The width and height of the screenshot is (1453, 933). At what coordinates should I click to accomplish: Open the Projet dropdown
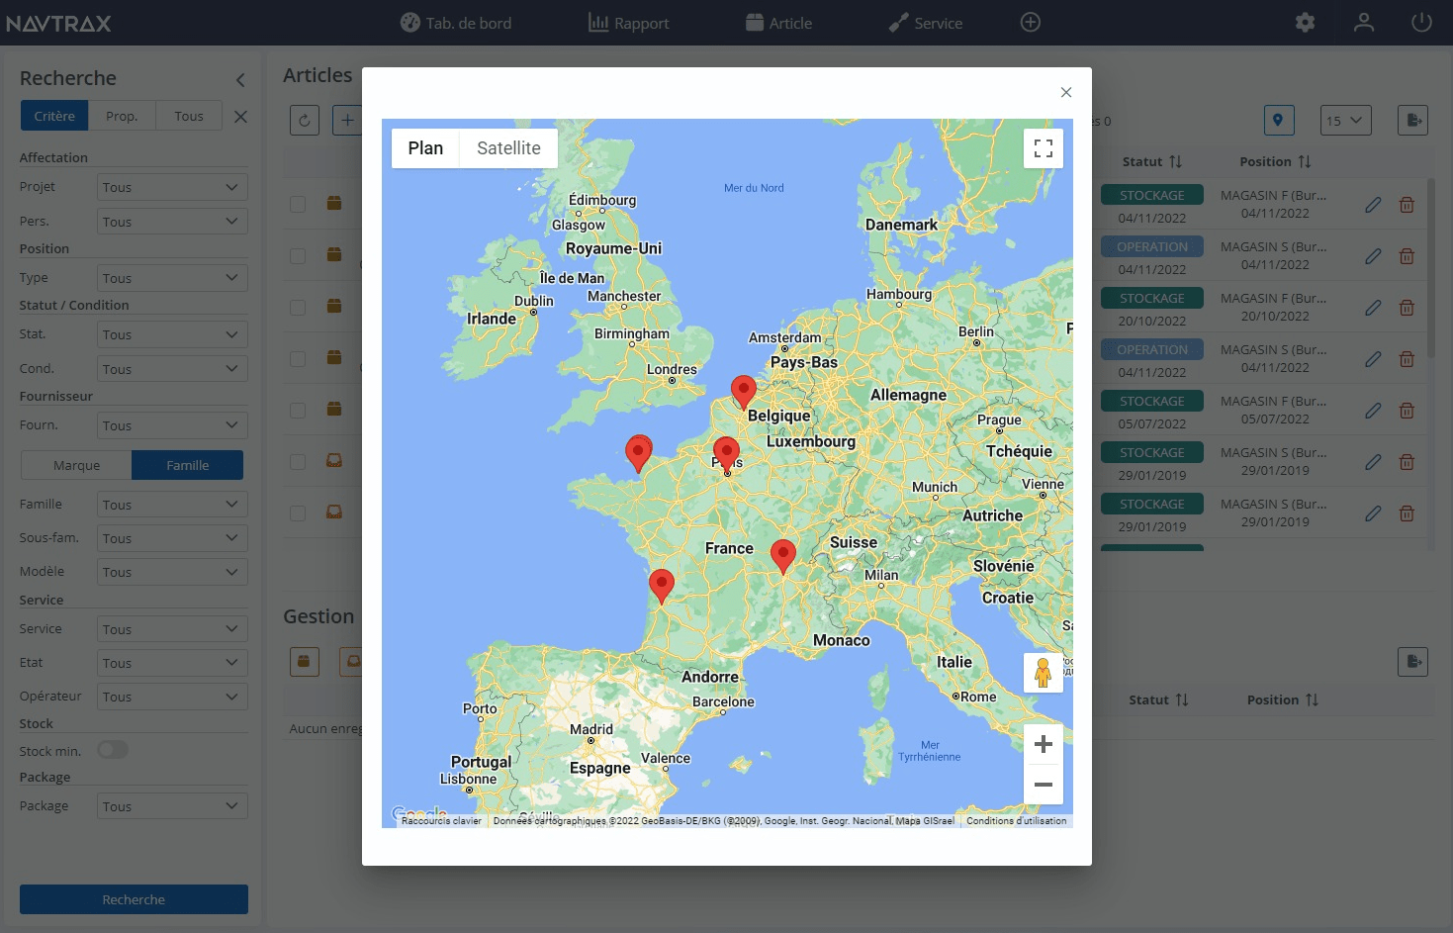click(171, 186)
